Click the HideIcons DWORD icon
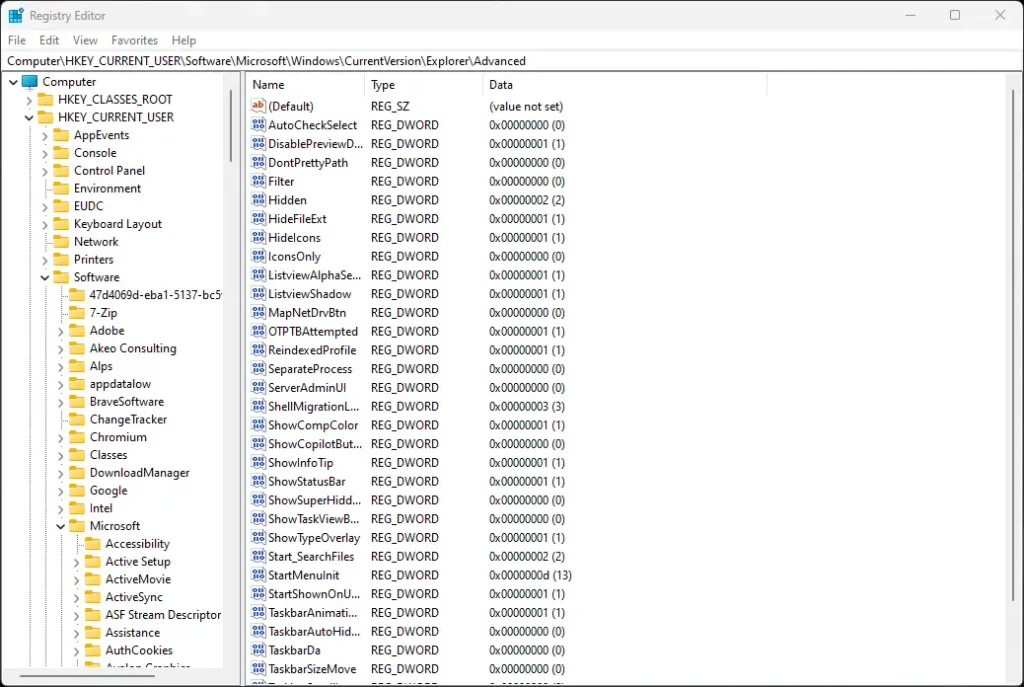 259,238
